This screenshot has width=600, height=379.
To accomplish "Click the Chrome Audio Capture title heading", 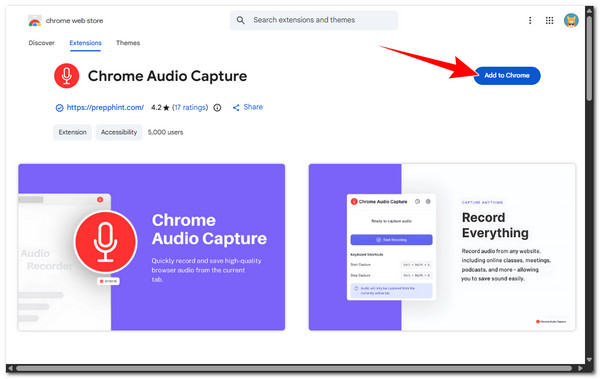I will pos(167,76).
